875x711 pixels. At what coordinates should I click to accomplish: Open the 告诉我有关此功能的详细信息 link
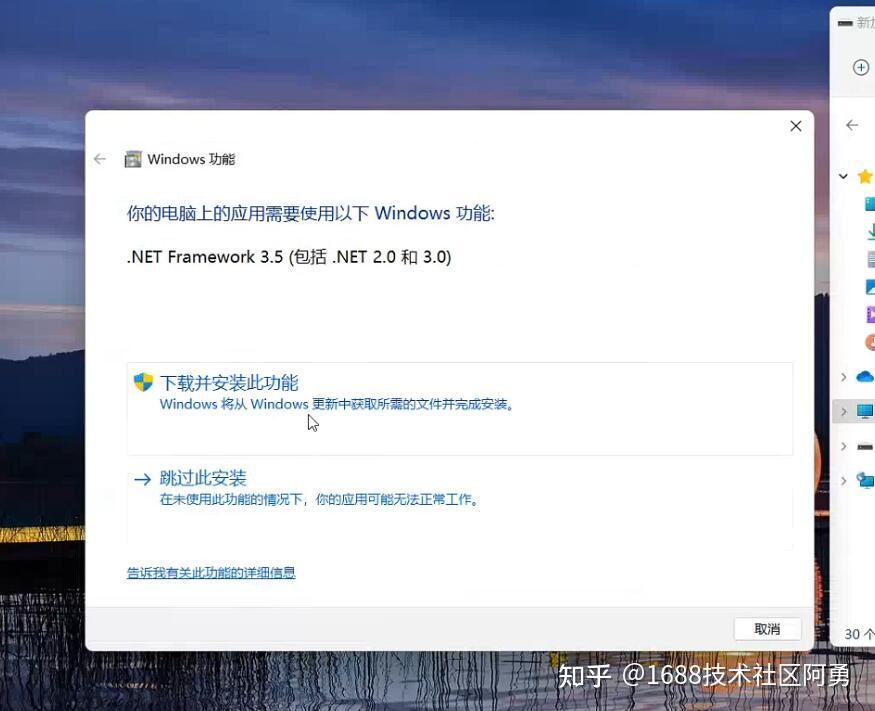click(211, 572)
